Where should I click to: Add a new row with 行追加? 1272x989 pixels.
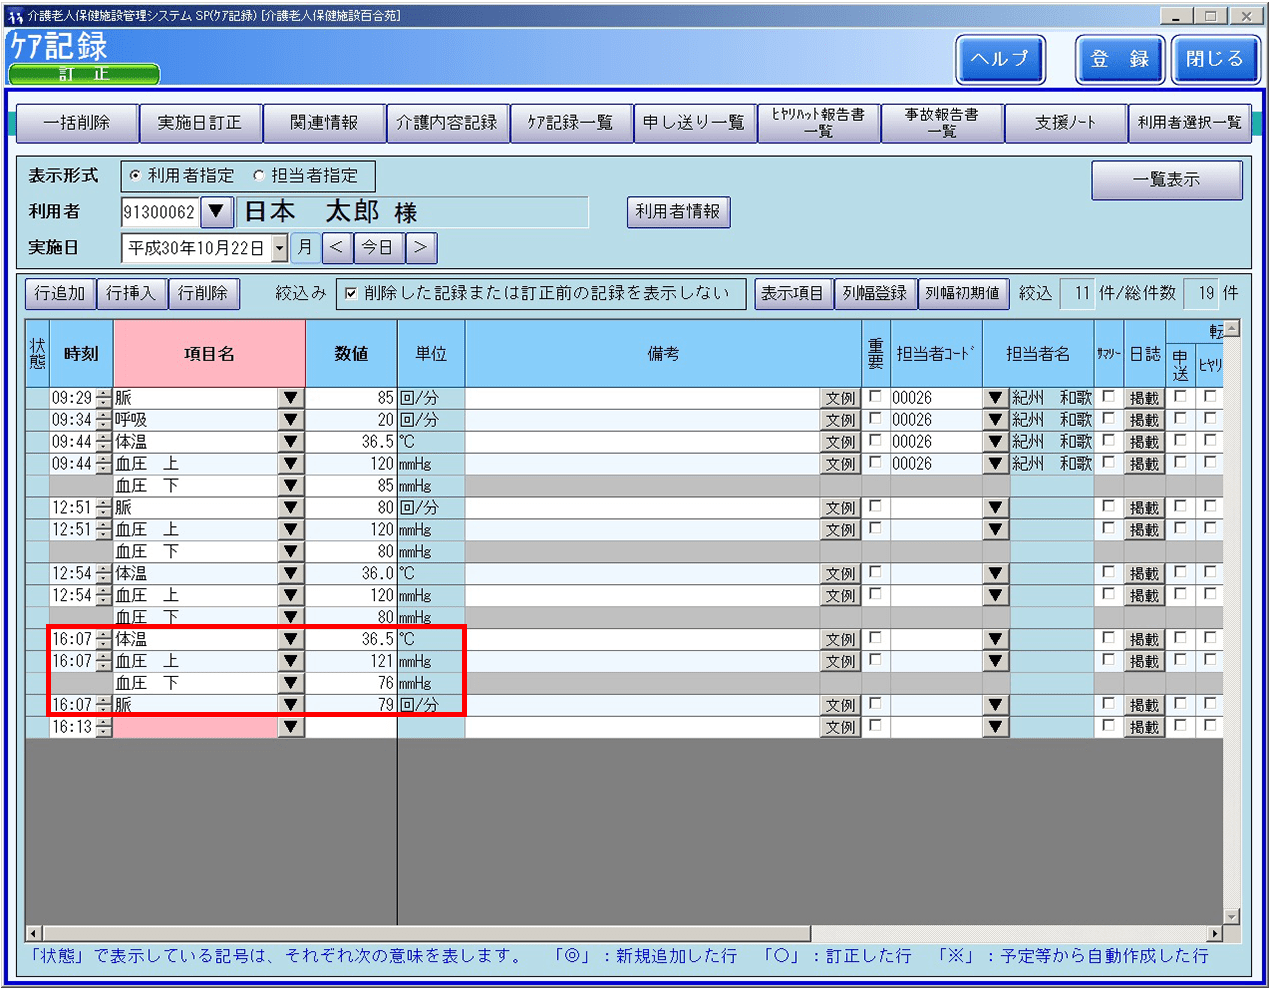point(59,293)
